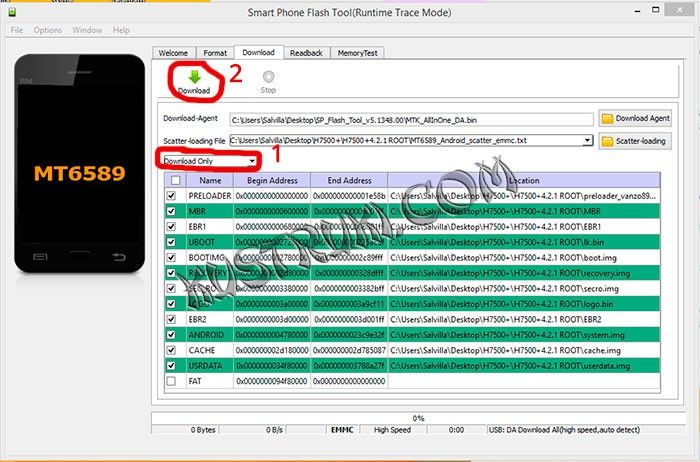This screenshot has width=700, height=462.
Task: Uncheck the ANDROID checkbox
Action: [x=171, y=335]
